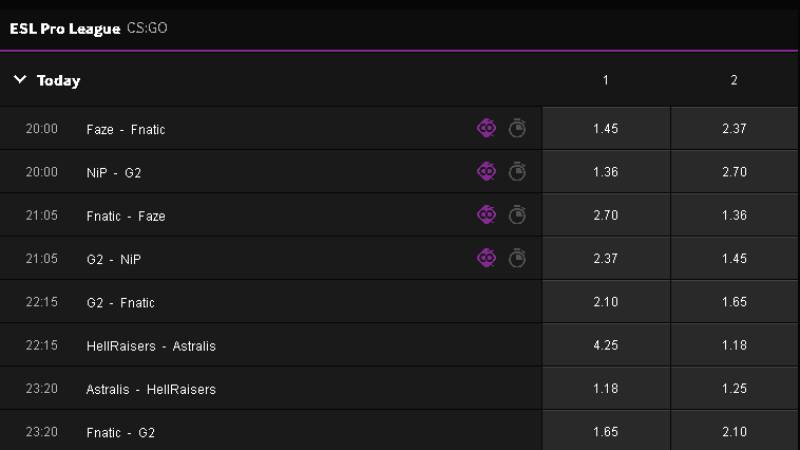Viewport: 800px width, 450px height.
Task: Click the ESL Pro League title
Action: click(64, 28)
